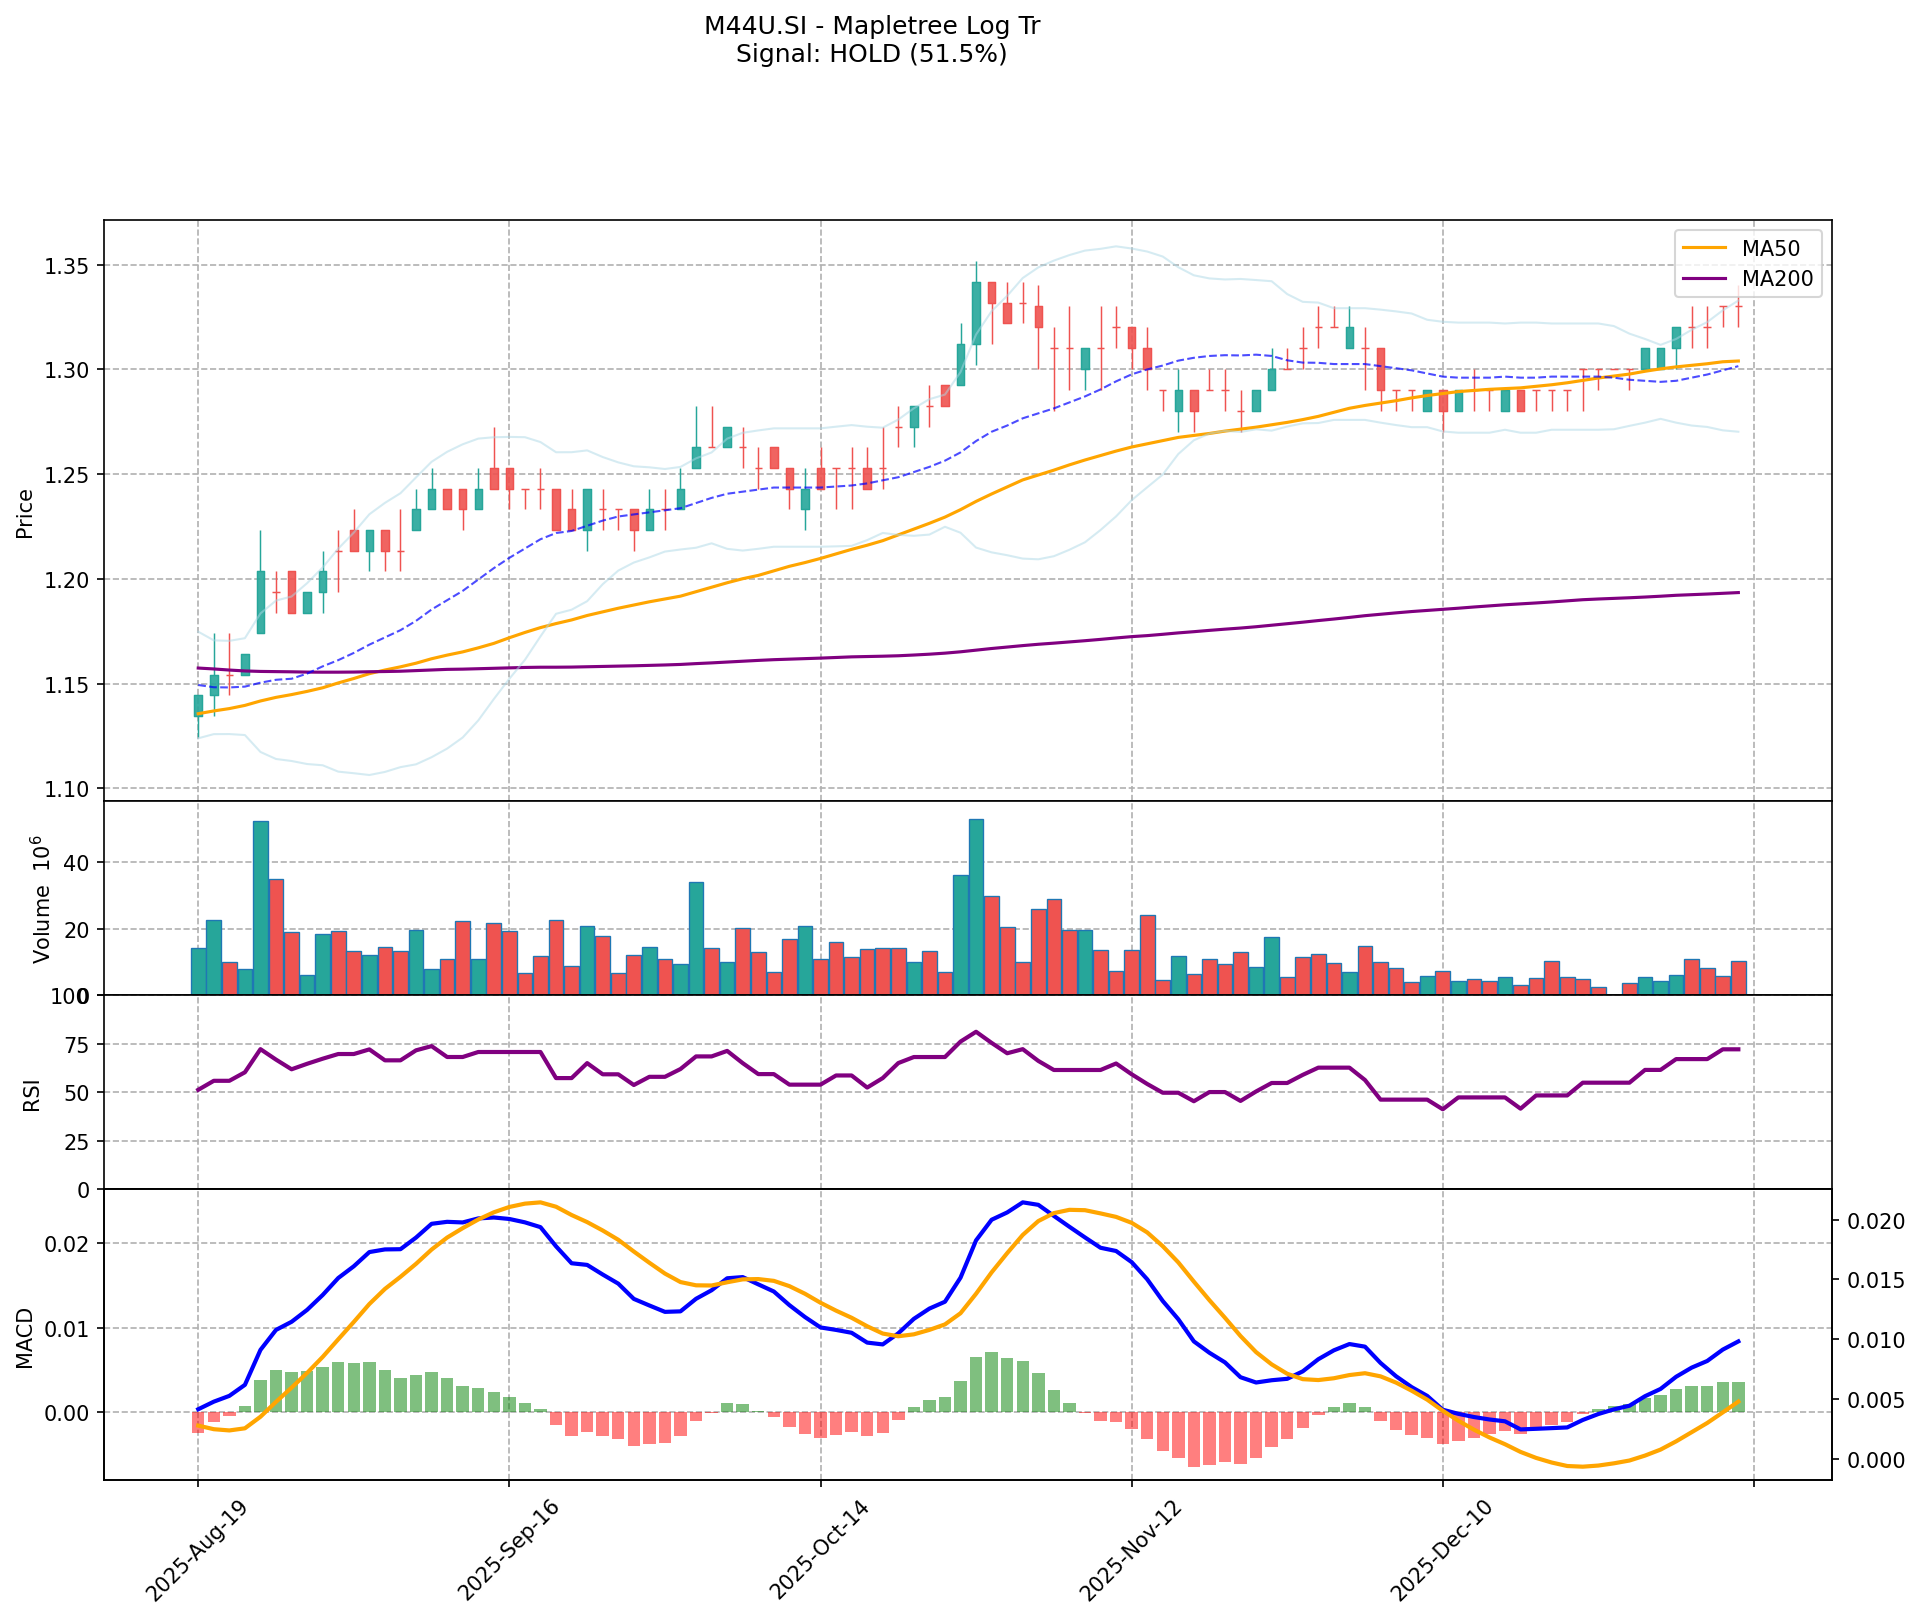Click the Price y-axis label
This screenshot has width=1921, height=1619.
(x=26, y=513)
